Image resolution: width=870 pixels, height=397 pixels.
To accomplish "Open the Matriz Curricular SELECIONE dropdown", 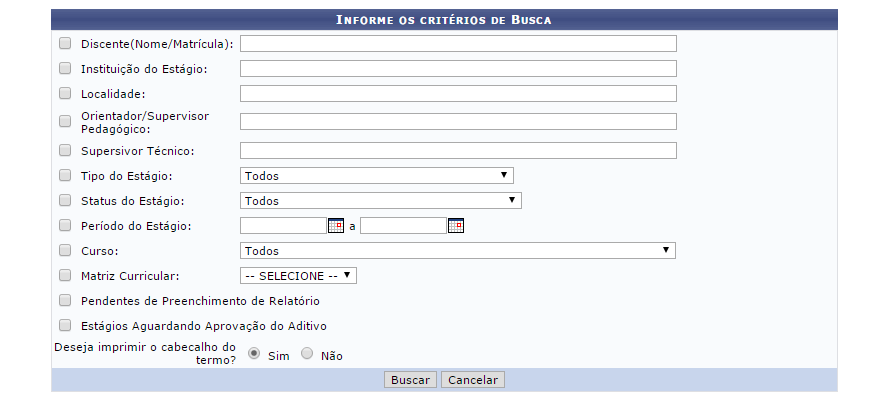I will pyautogui.click(x=298, y=276).
